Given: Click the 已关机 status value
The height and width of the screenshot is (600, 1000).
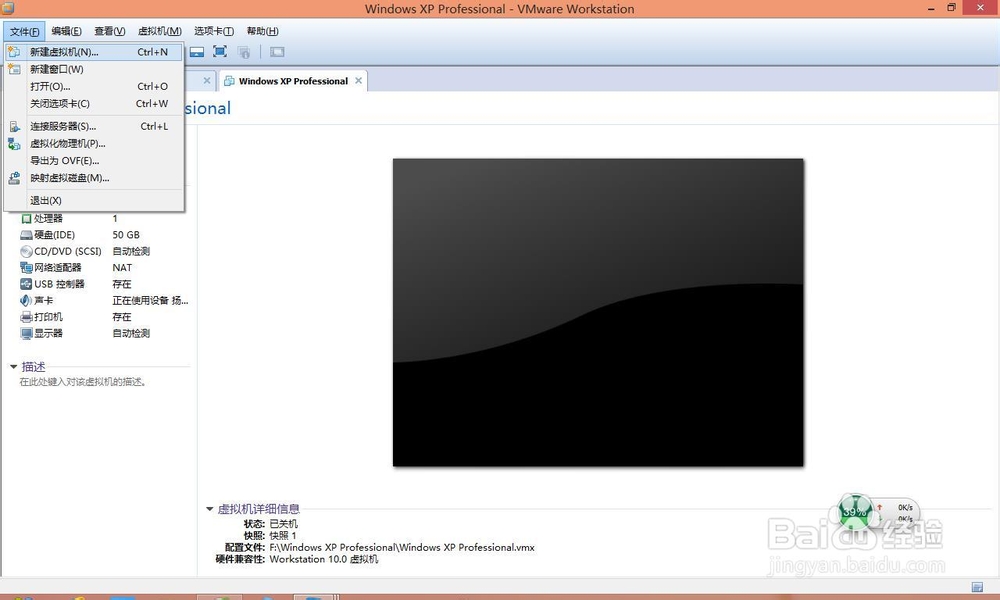Looking at the screenshot, I should coord(283,524).
